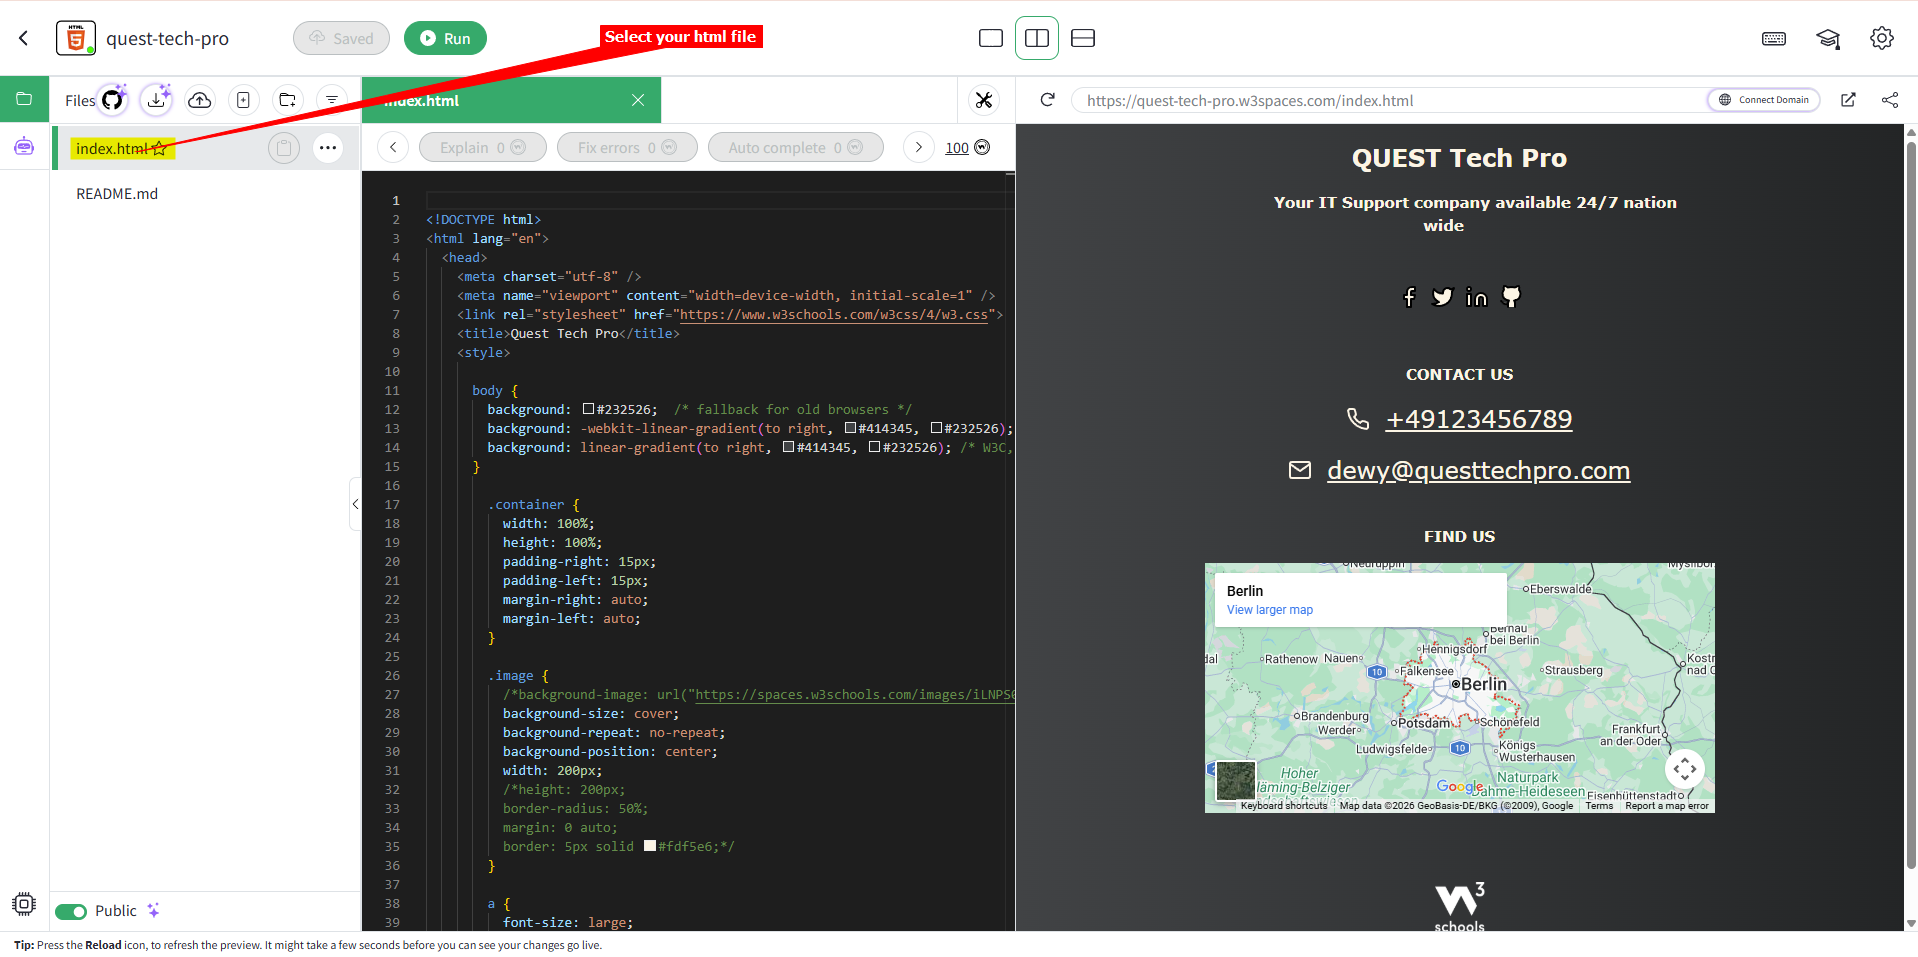Click the GitHub icon in preview
1918x957 pixels.
click(1512, 297)
